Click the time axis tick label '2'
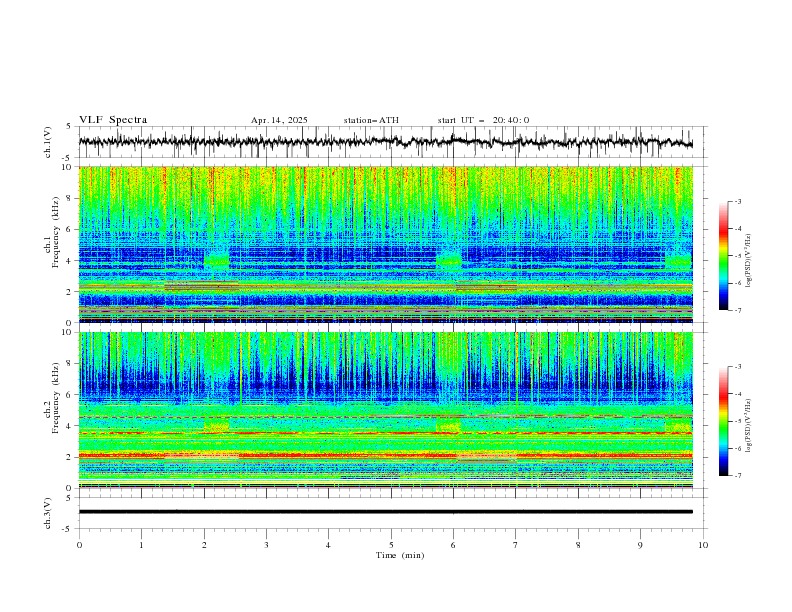The image size is (792, 612). tap(204, 545)
